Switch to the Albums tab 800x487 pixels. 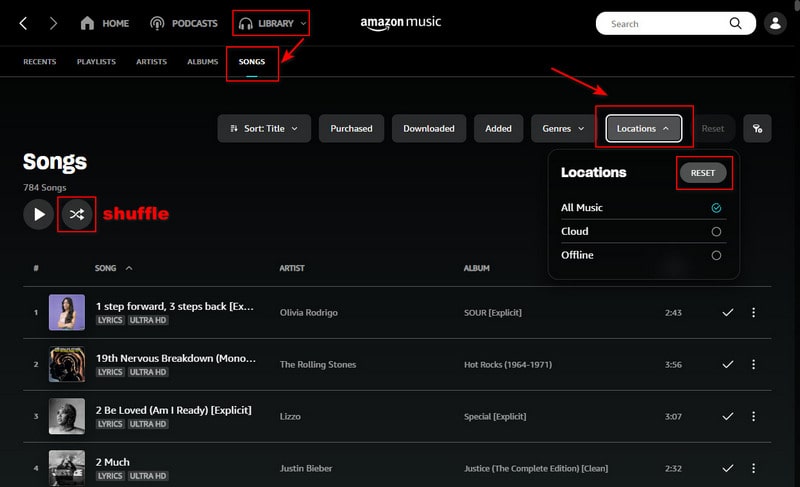[202, 62]
